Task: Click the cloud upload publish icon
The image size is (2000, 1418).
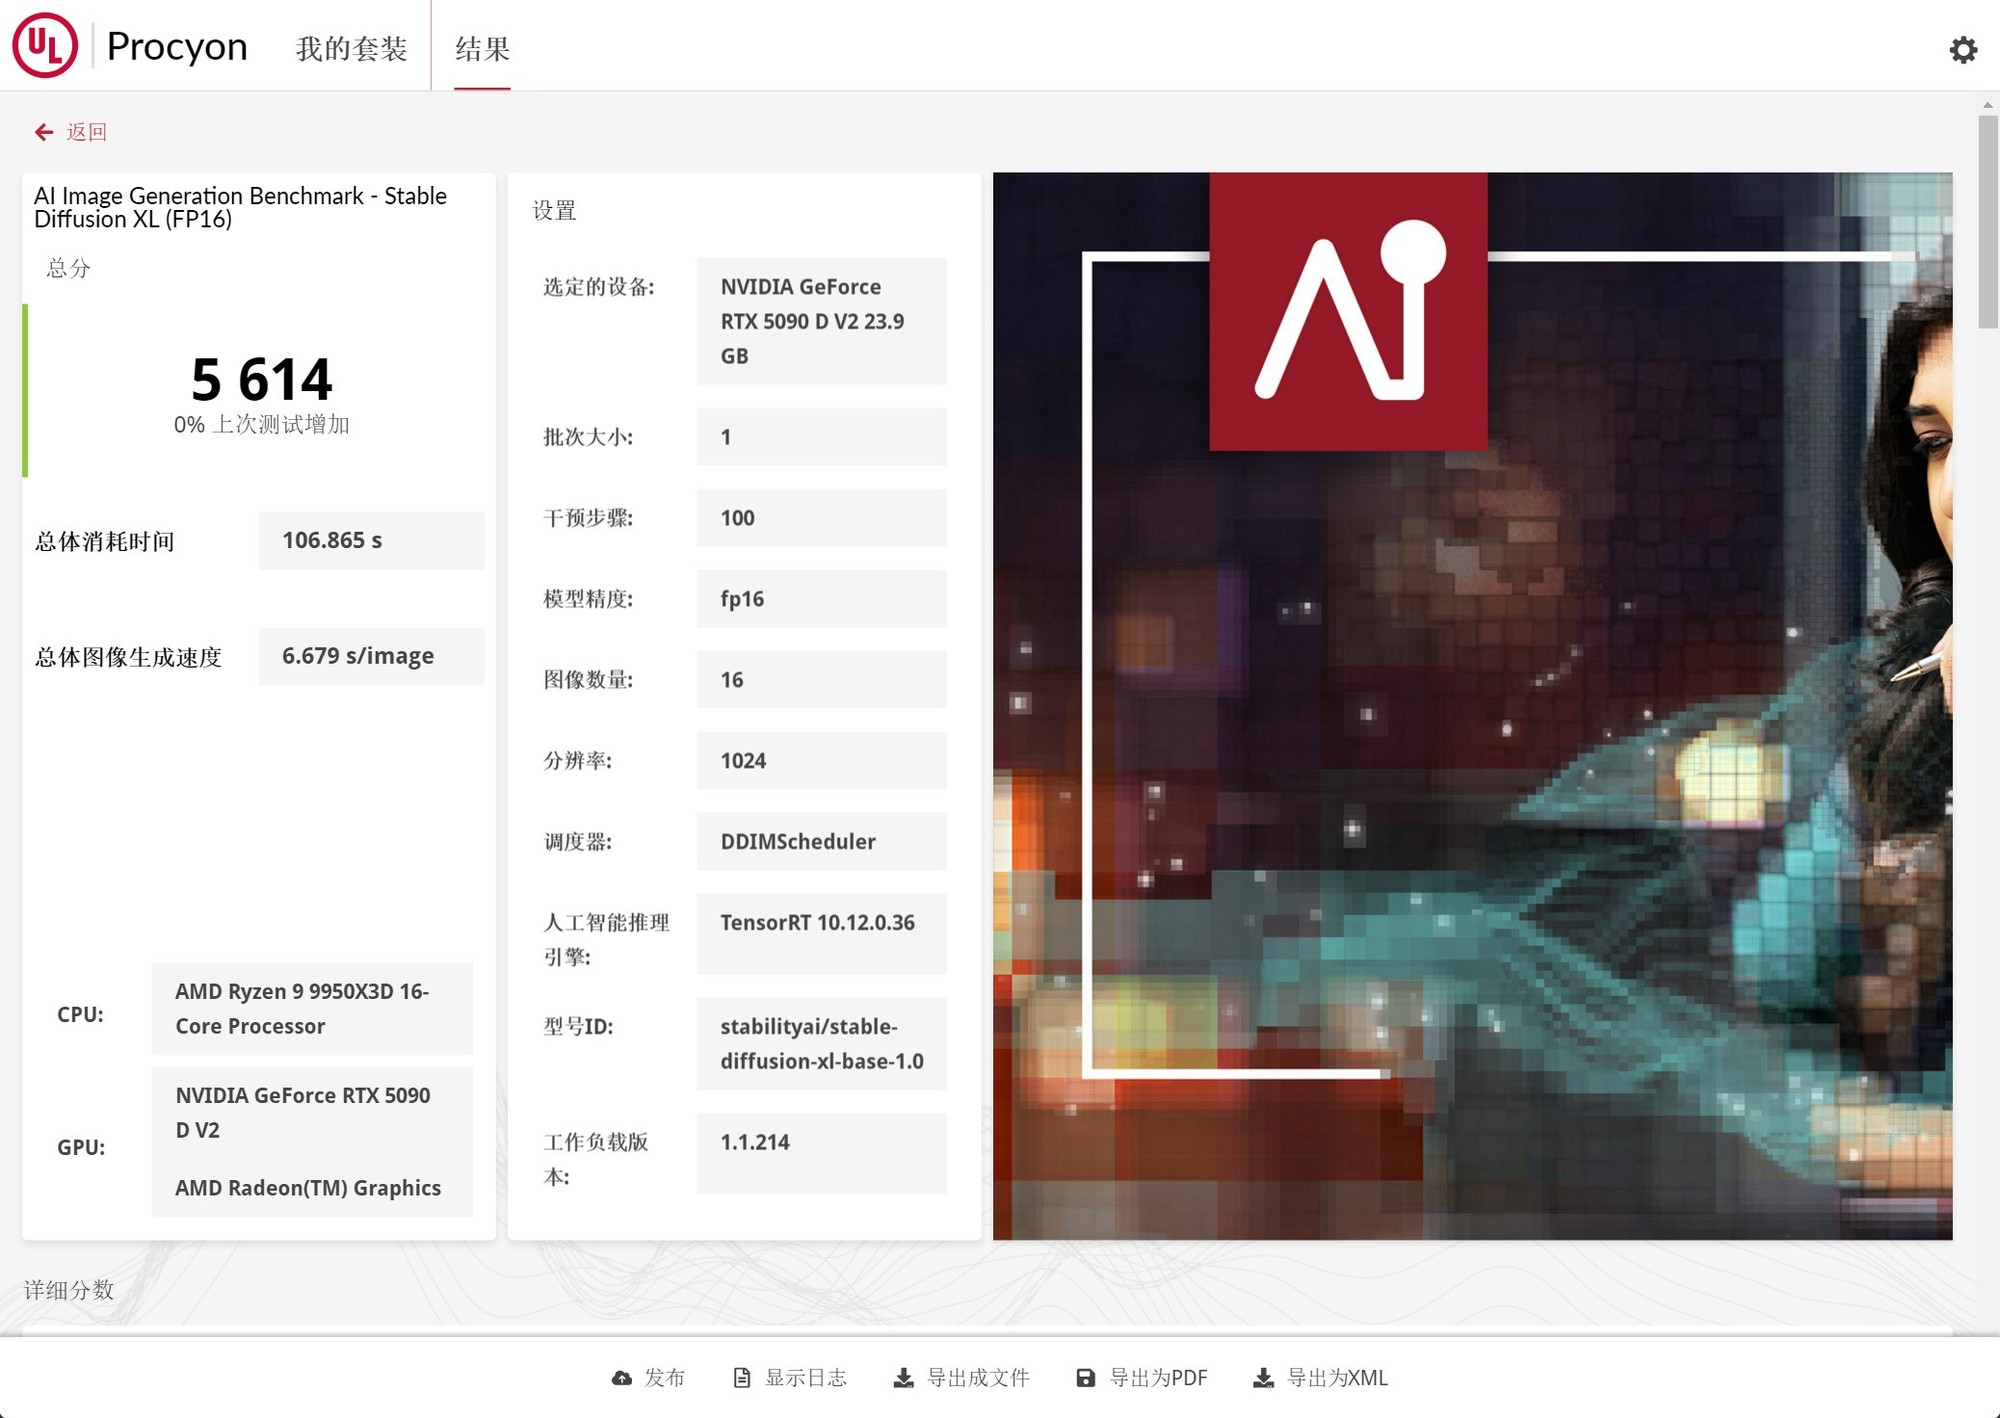Action: coord(622,1378)
